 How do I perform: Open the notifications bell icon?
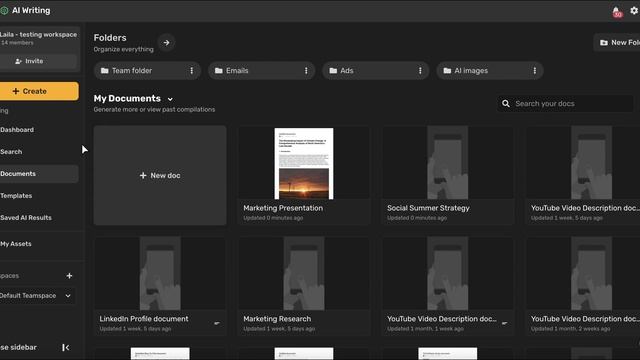(x=617, y=11)
